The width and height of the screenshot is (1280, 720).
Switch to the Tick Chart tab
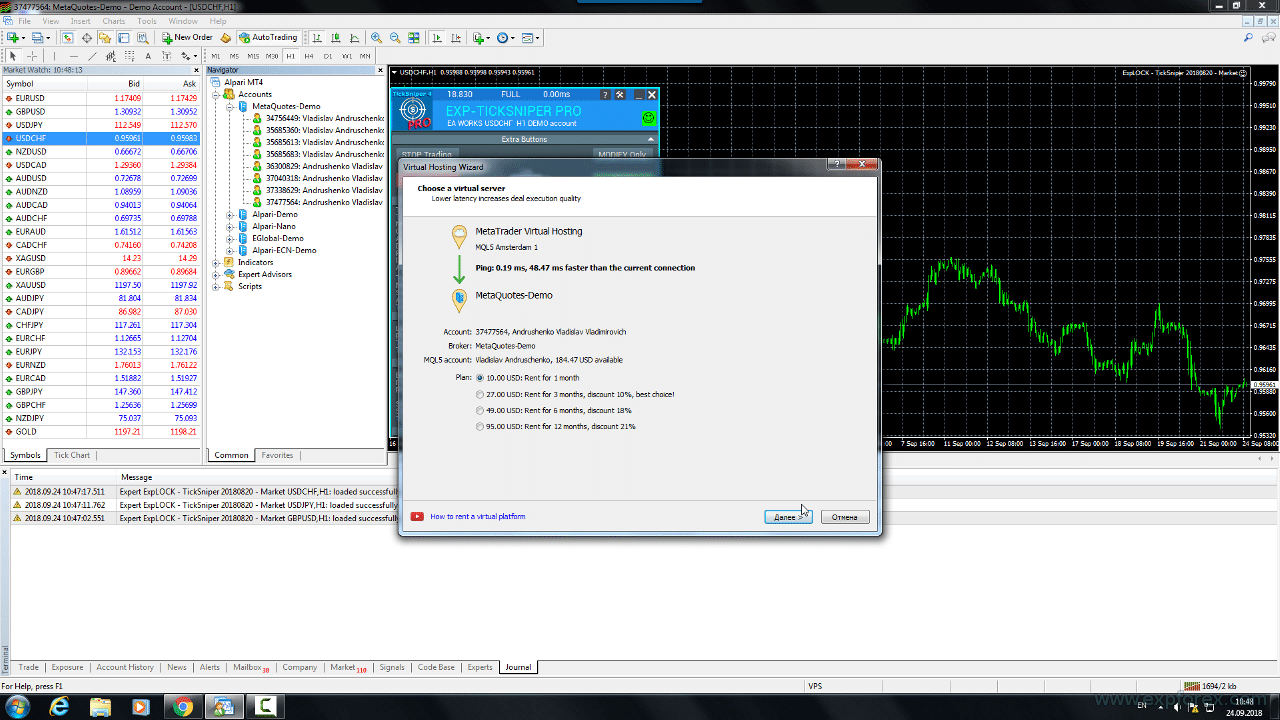click(72, 455)
